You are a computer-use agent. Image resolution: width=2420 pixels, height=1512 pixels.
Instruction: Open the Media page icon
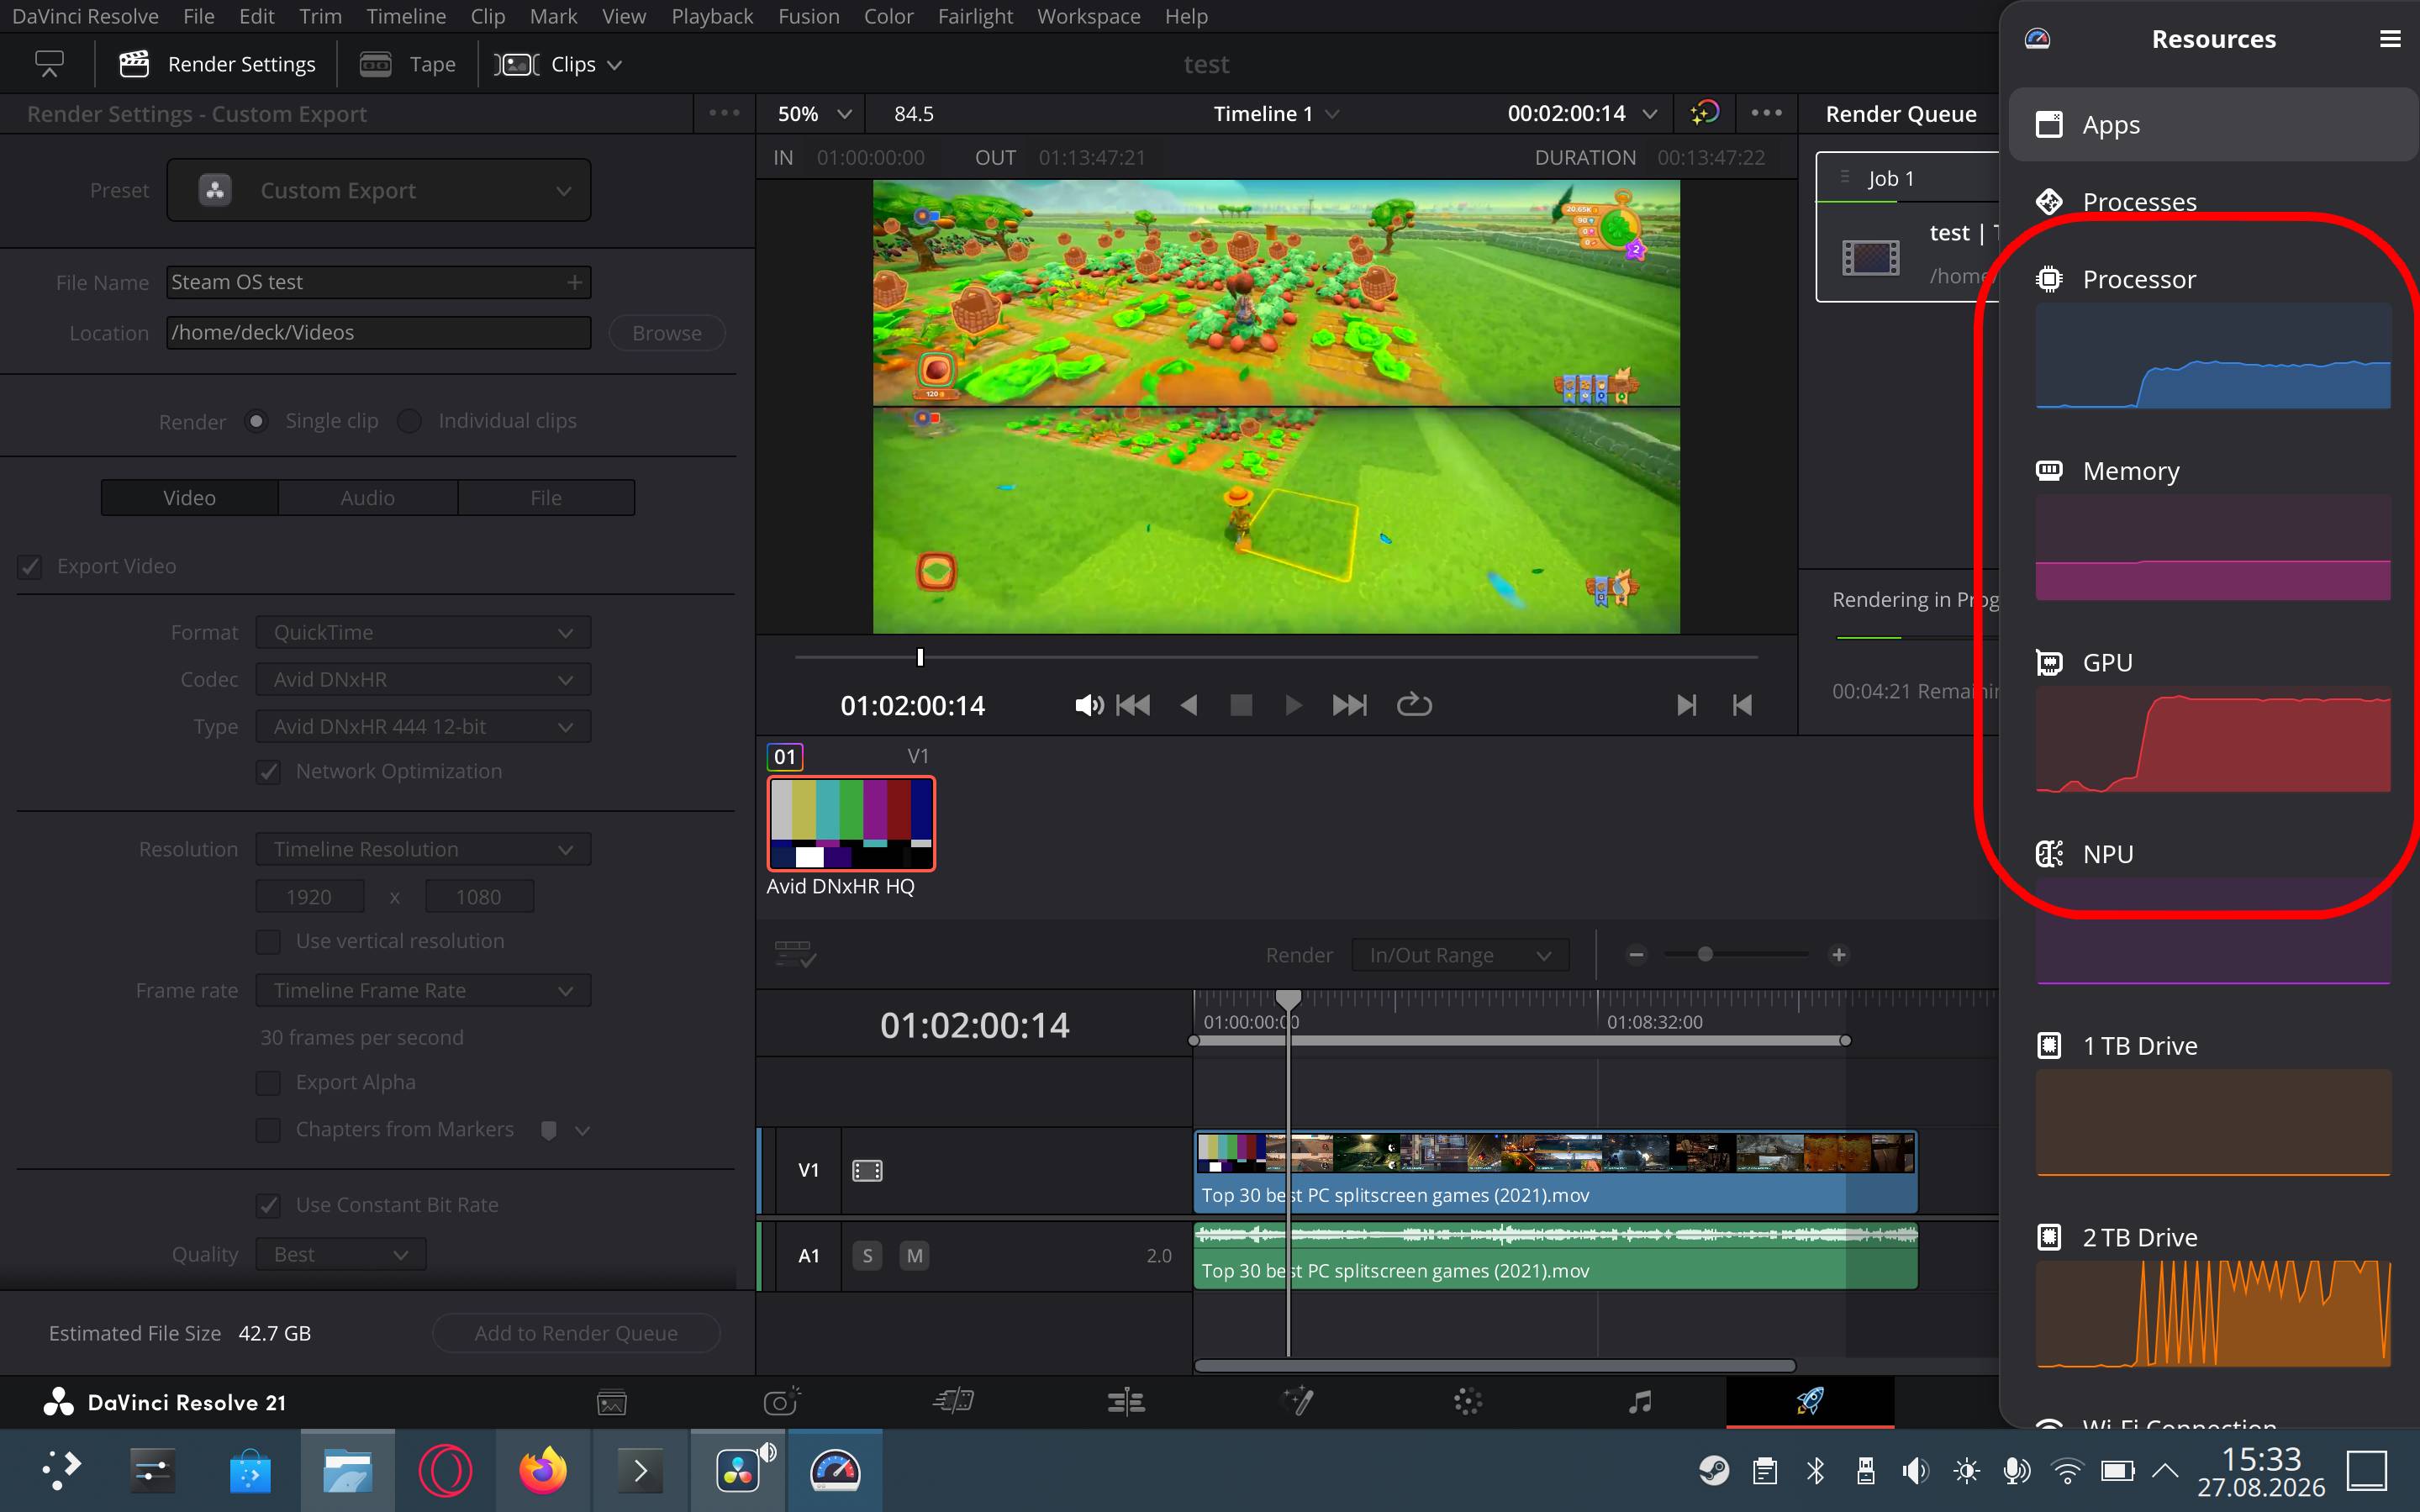[611, 1402]
